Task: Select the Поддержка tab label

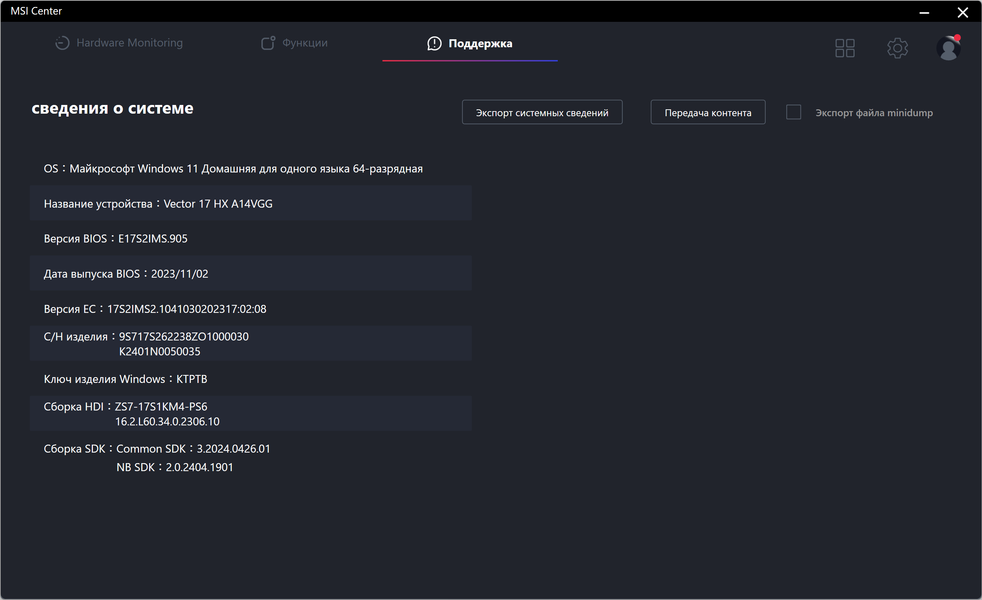Action: [480, 44]
